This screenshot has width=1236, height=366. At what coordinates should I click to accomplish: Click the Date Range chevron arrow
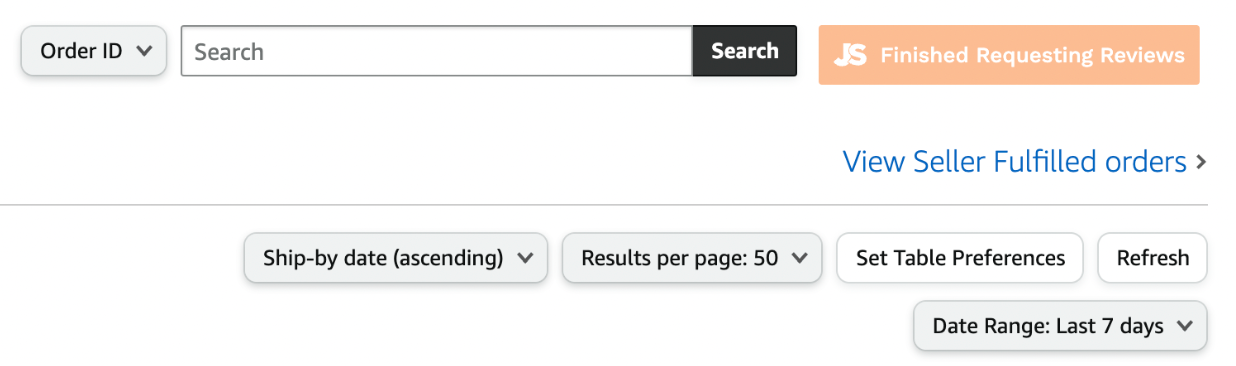click(1185, 326)
